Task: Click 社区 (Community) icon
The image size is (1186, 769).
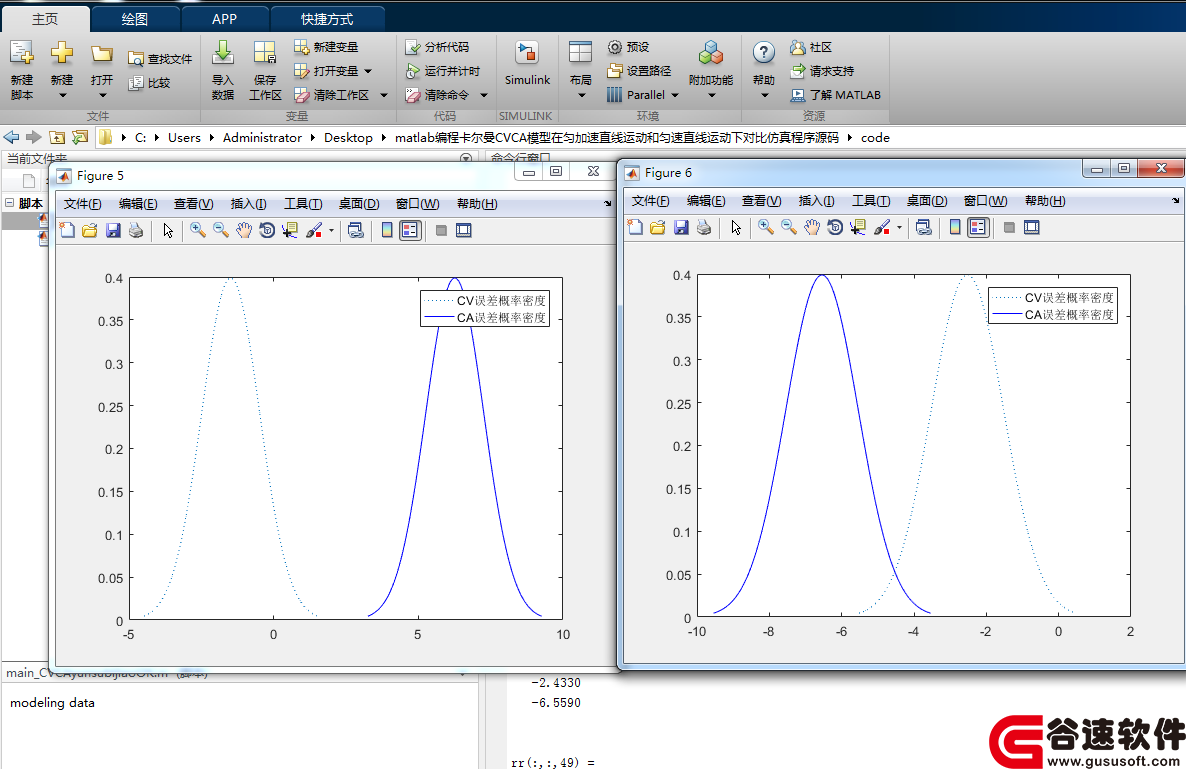Action: 797,47
